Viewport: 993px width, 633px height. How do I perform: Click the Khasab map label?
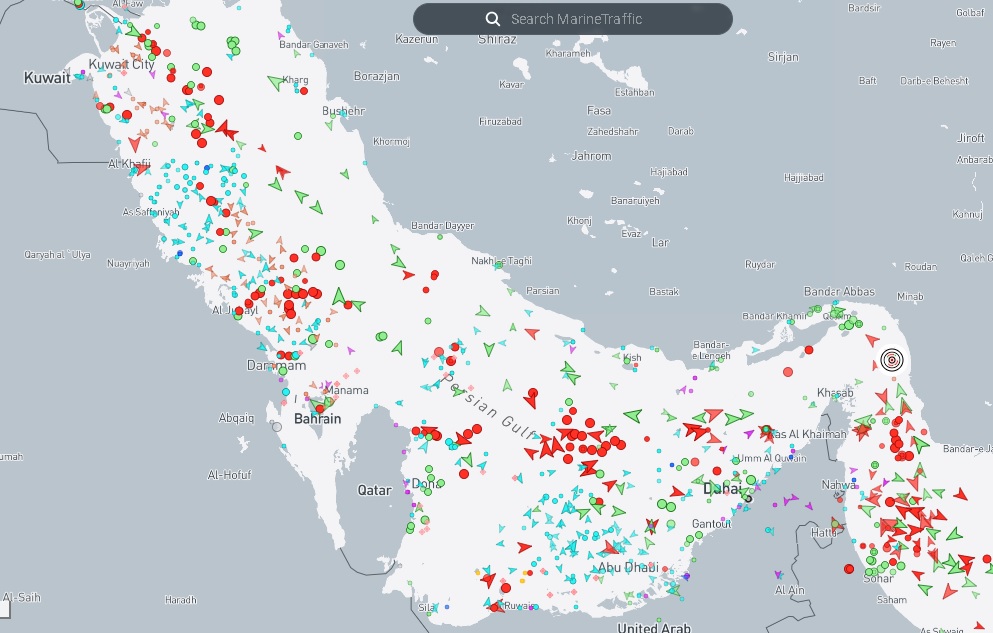[x=835, y=392]
